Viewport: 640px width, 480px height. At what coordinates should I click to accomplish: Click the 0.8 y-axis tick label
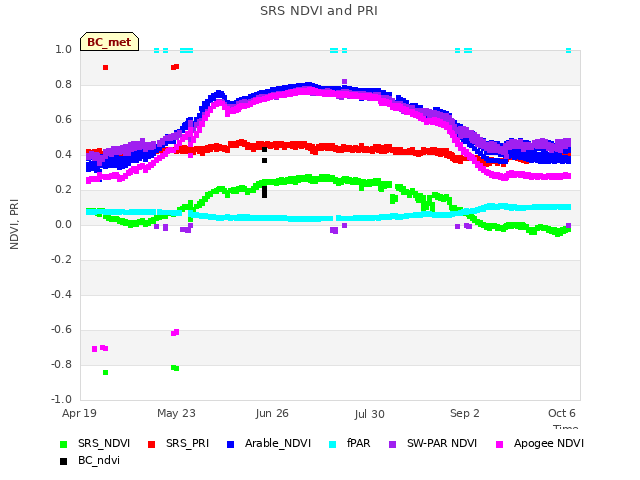(x=63, y=84)
